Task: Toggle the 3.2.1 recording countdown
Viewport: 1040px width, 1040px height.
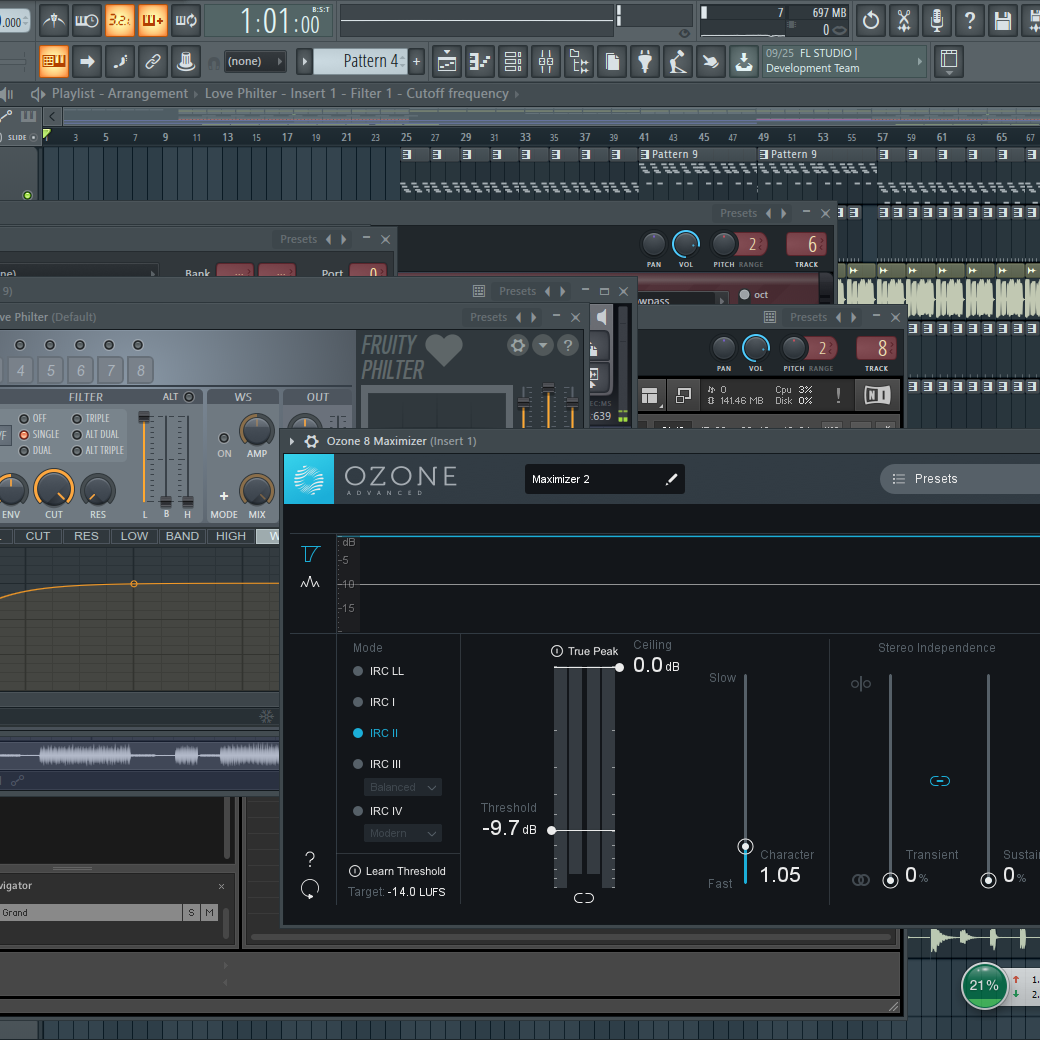Action: (119, 21)
